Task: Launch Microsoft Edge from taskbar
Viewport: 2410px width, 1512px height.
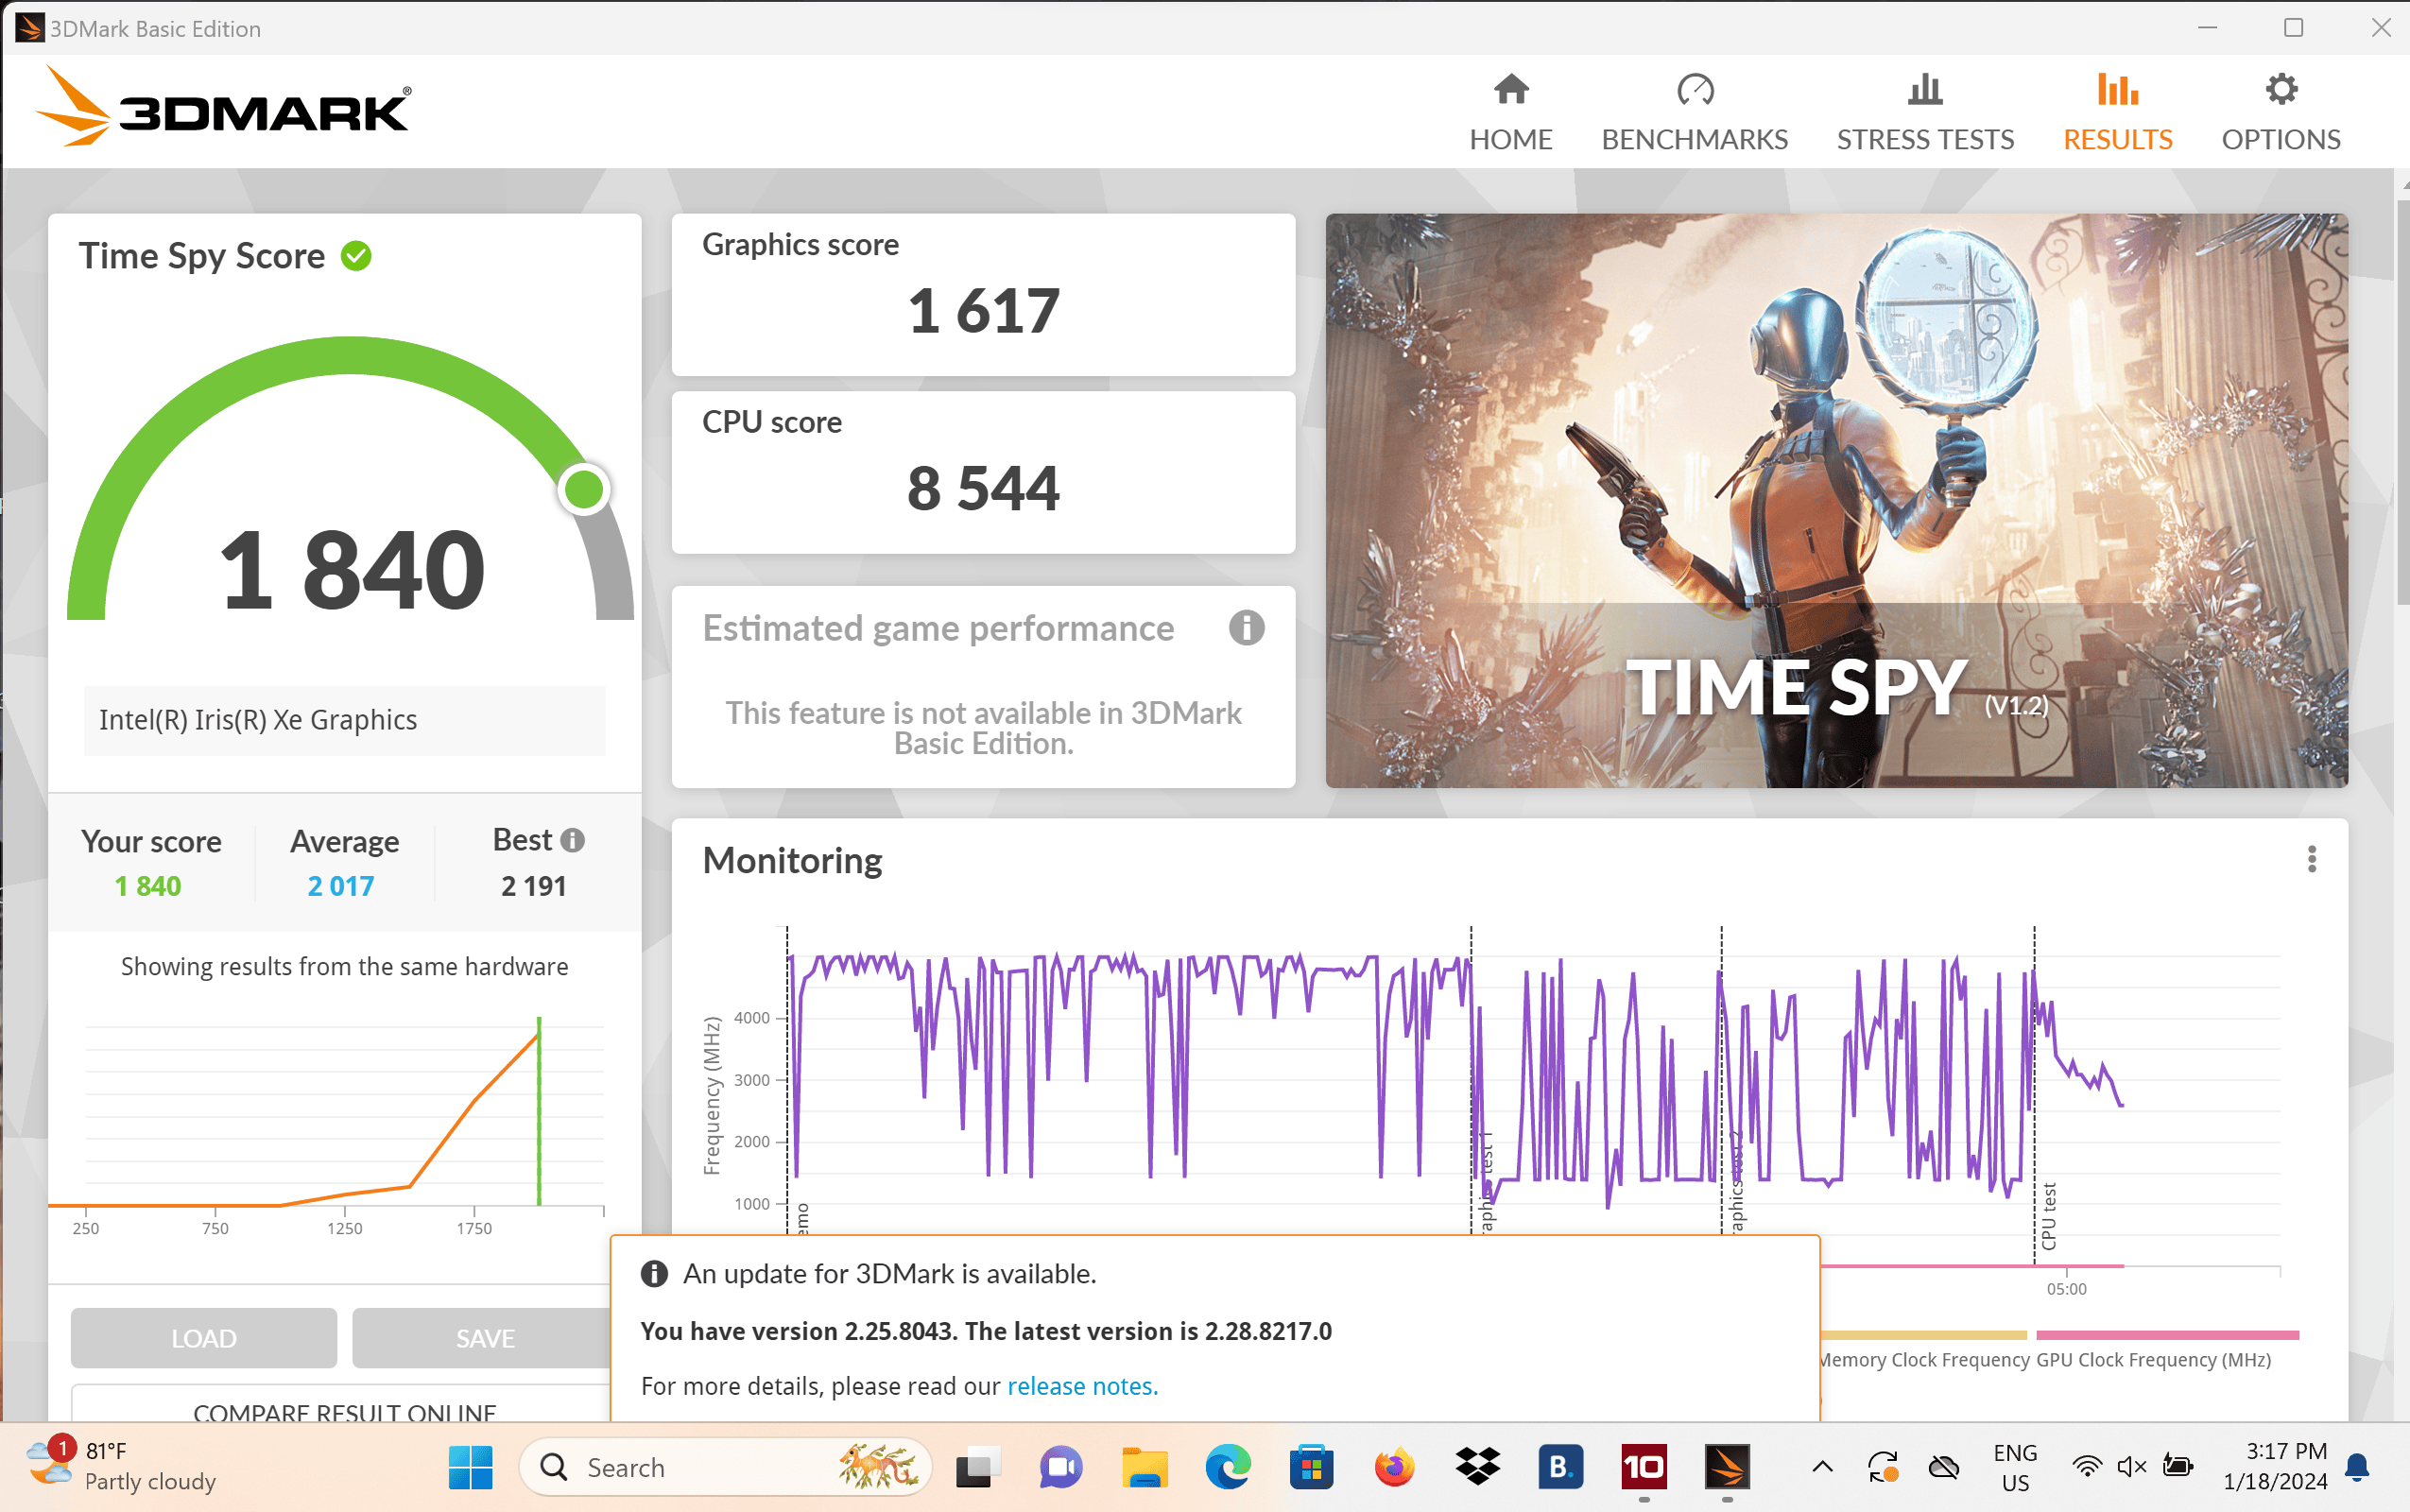Action: pos(1228,1467)
